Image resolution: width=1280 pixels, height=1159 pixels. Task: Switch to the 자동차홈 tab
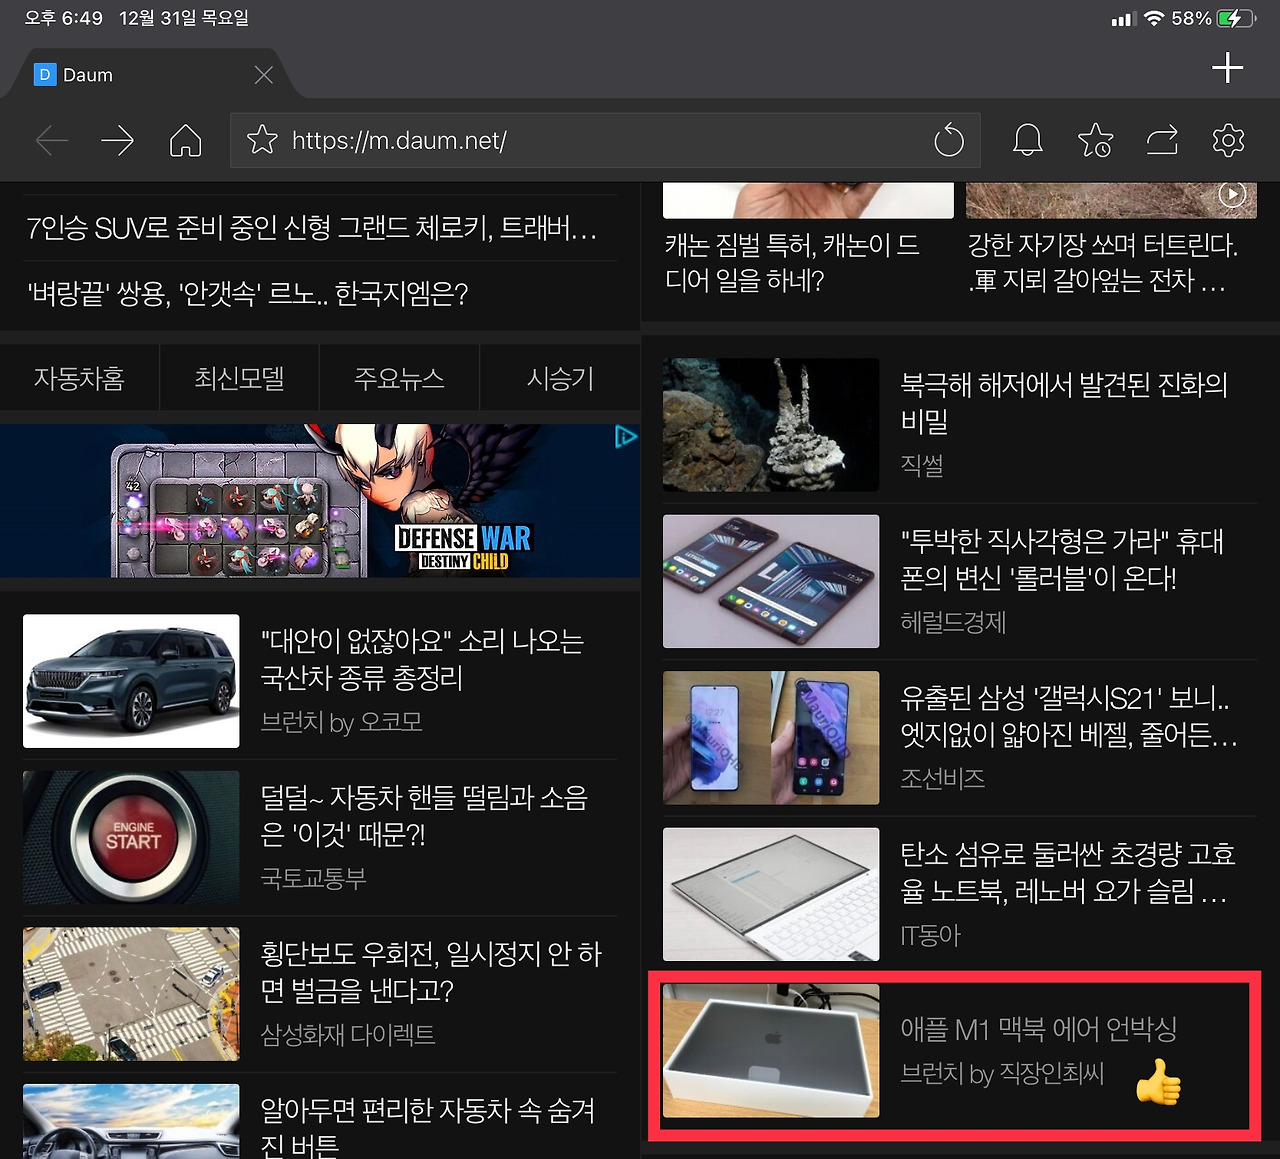pyautogui.click(x=79, y=378)
